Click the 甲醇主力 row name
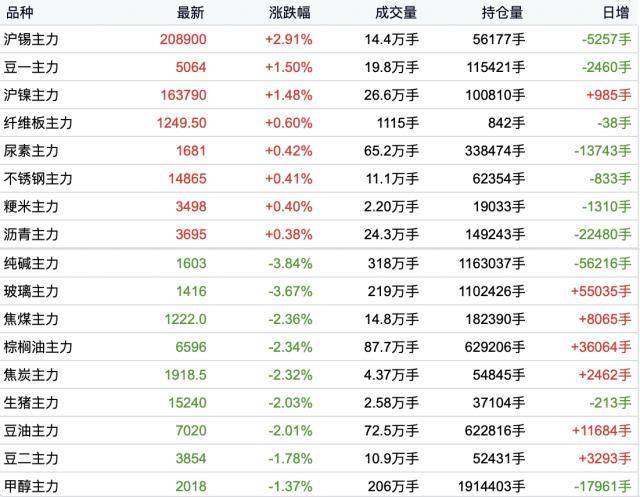The image size is (640, 497). [x=32, y=487]
